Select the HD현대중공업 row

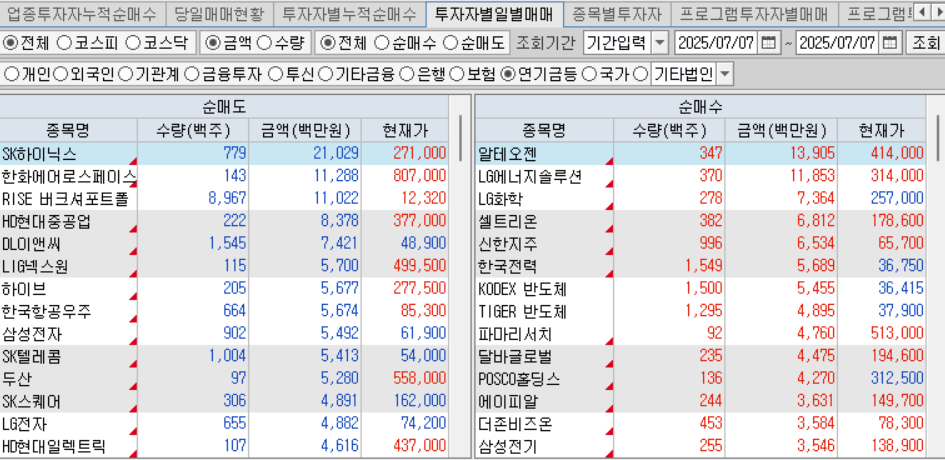(x=224, y=221)
